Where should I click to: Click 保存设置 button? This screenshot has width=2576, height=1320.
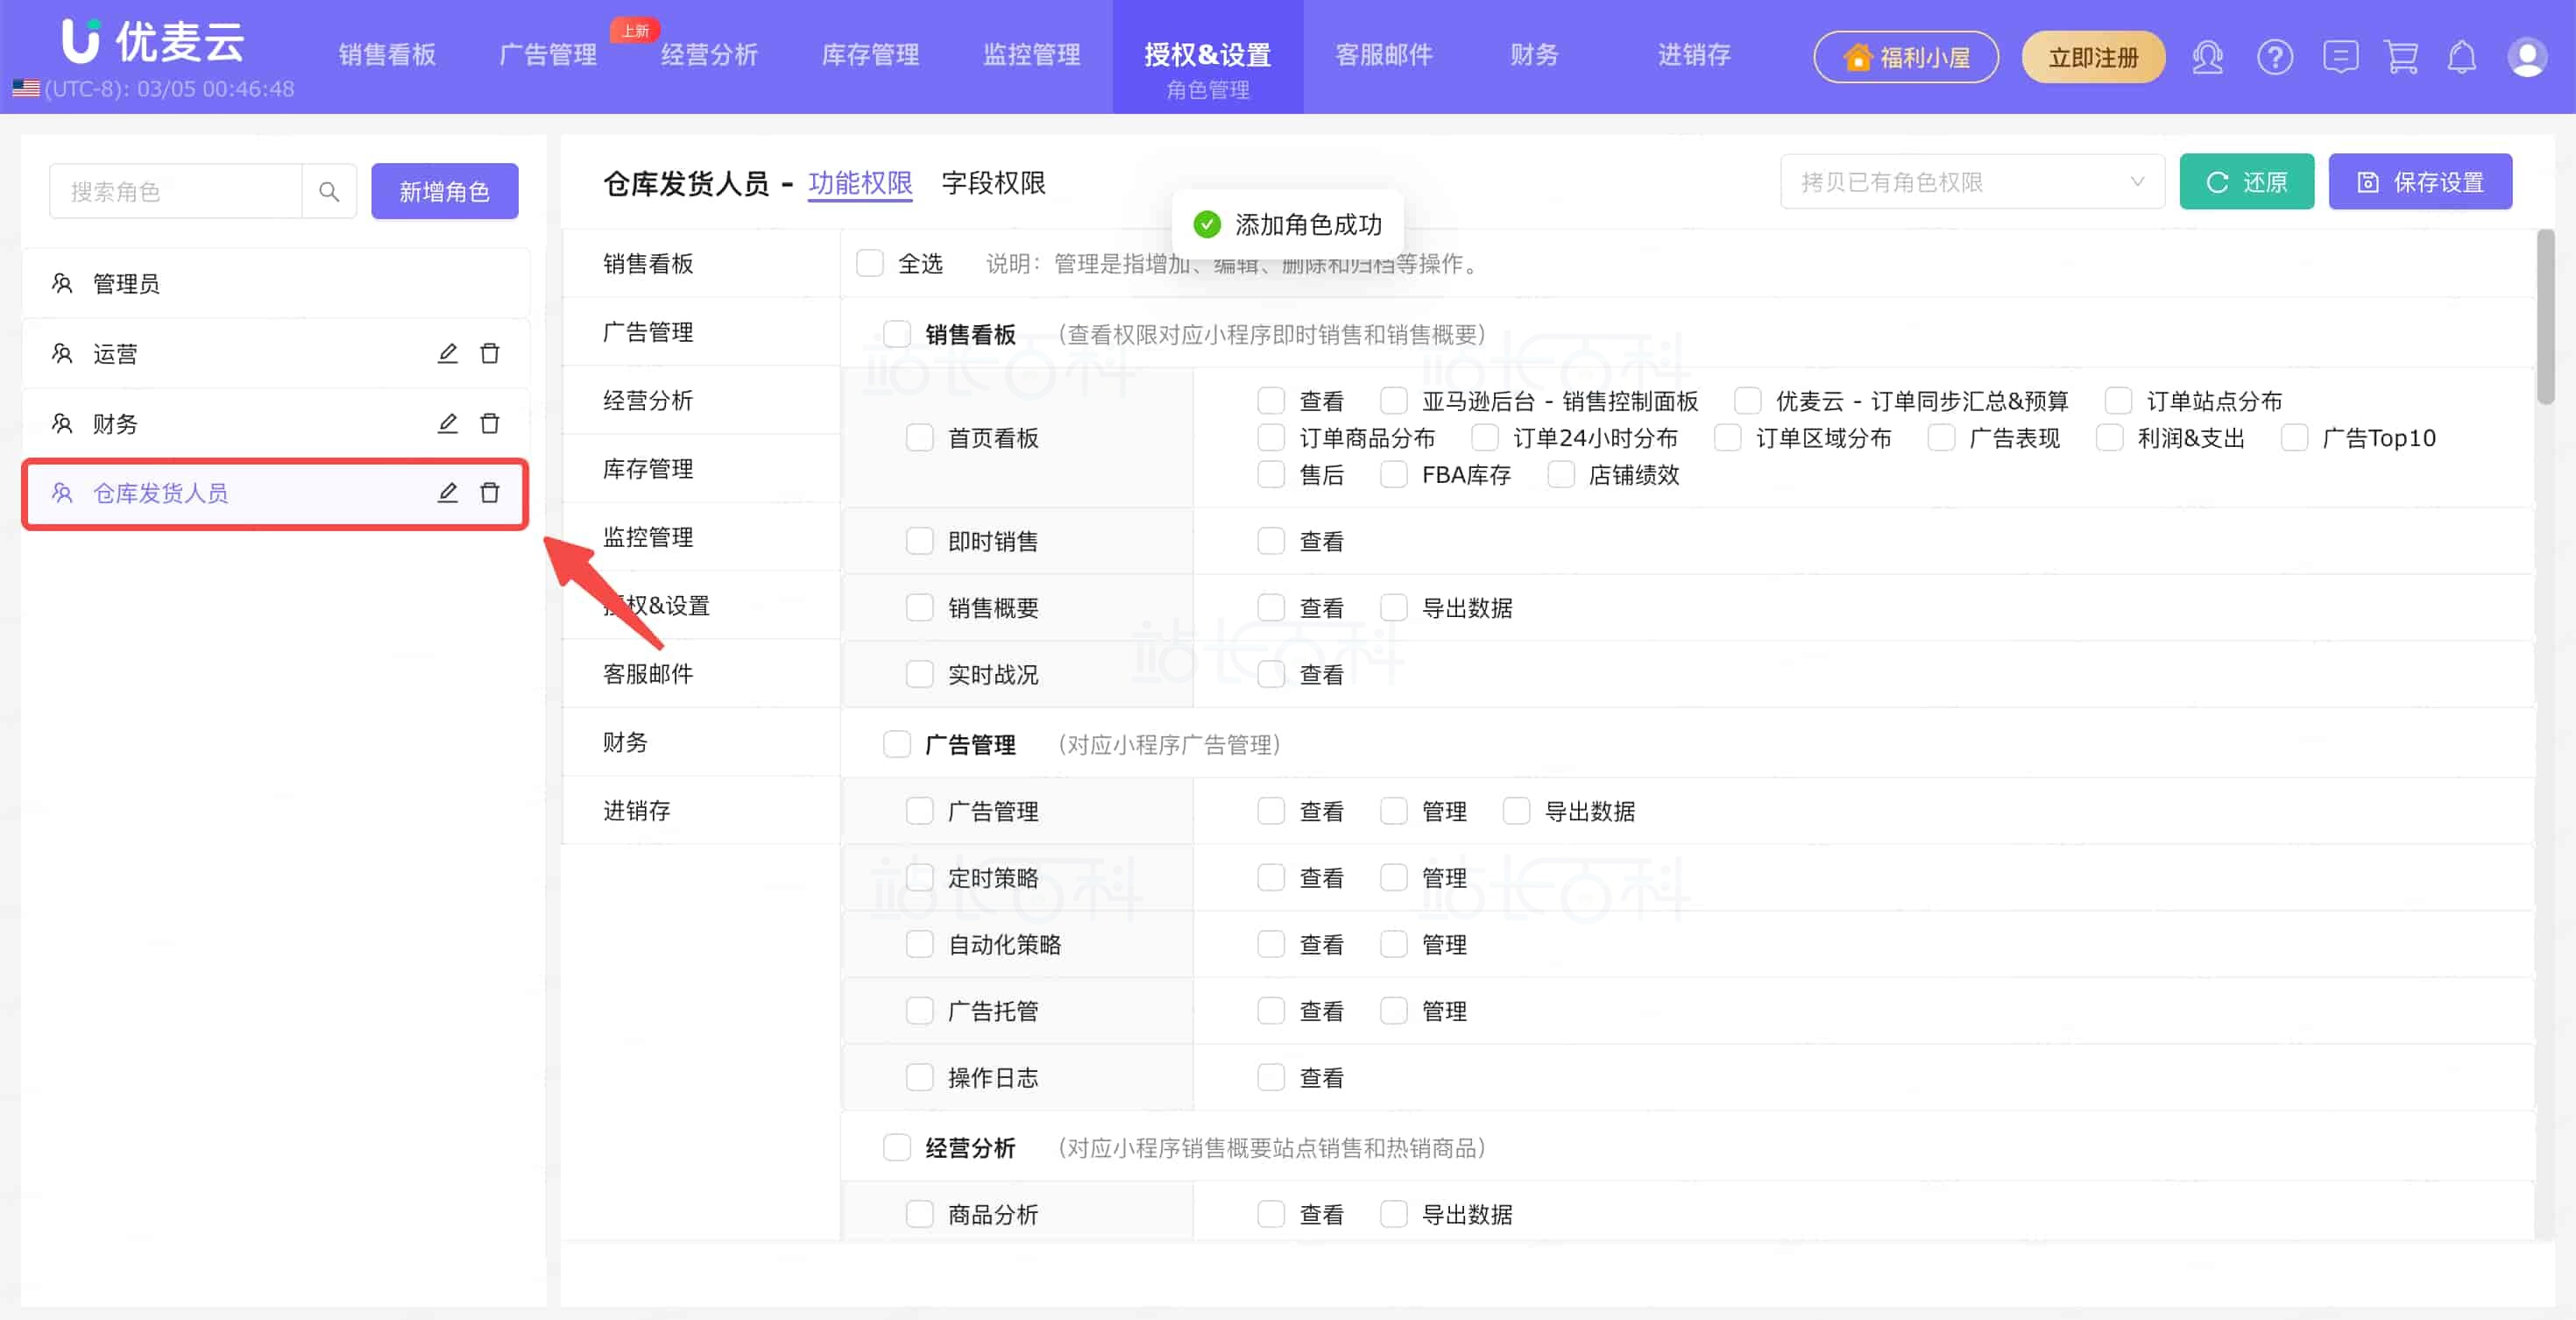pyautogui.click(x=2419, y=182)
